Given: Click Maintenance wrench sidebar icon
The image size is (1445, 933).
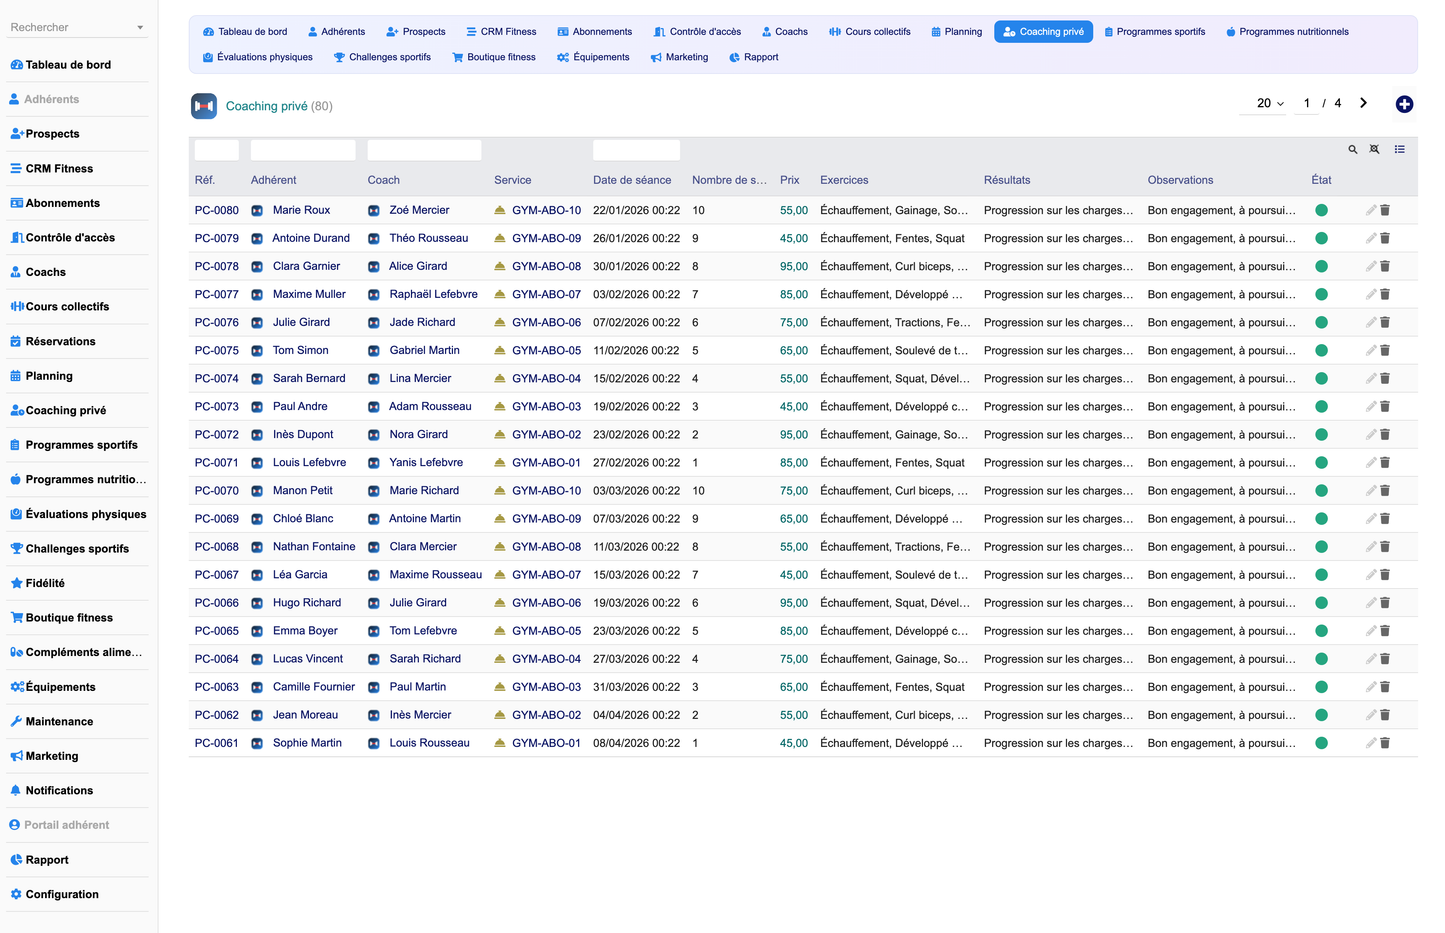Looking at the screenshot, I should pyautogui.click(x=16, y=722).
